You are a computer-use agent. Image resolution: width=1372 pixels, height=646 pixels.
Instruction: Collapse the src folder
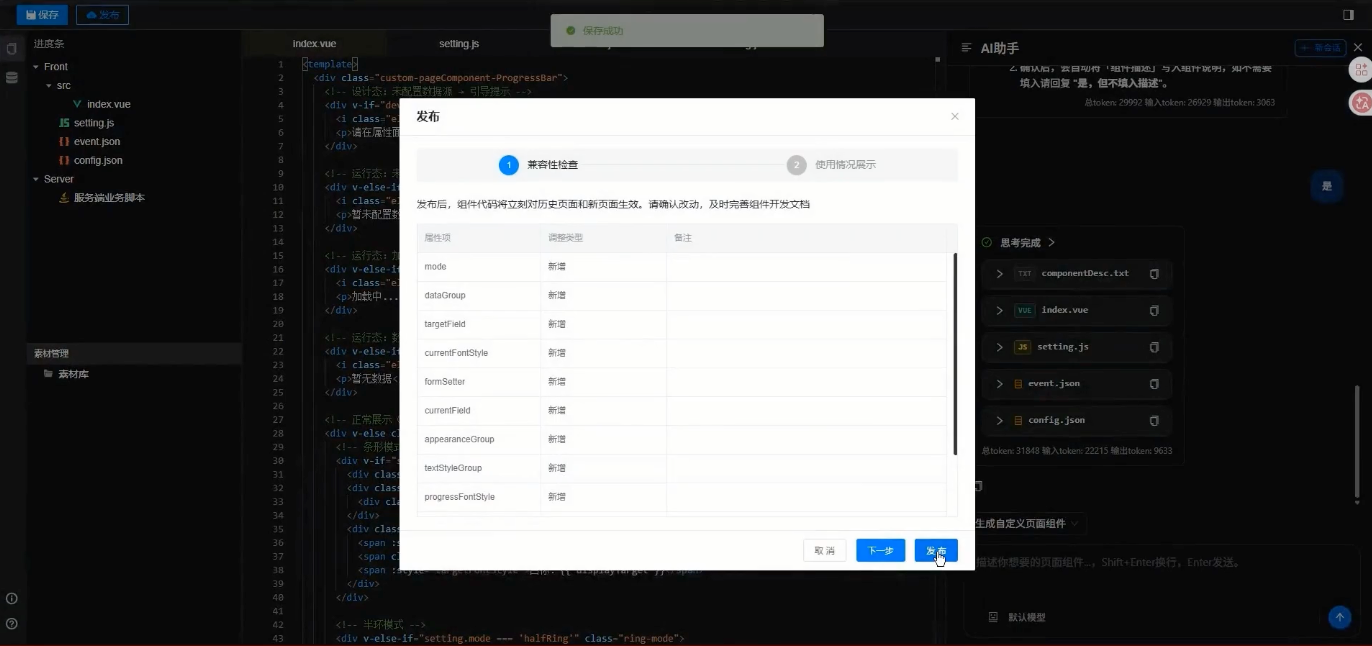click(48, 86)
